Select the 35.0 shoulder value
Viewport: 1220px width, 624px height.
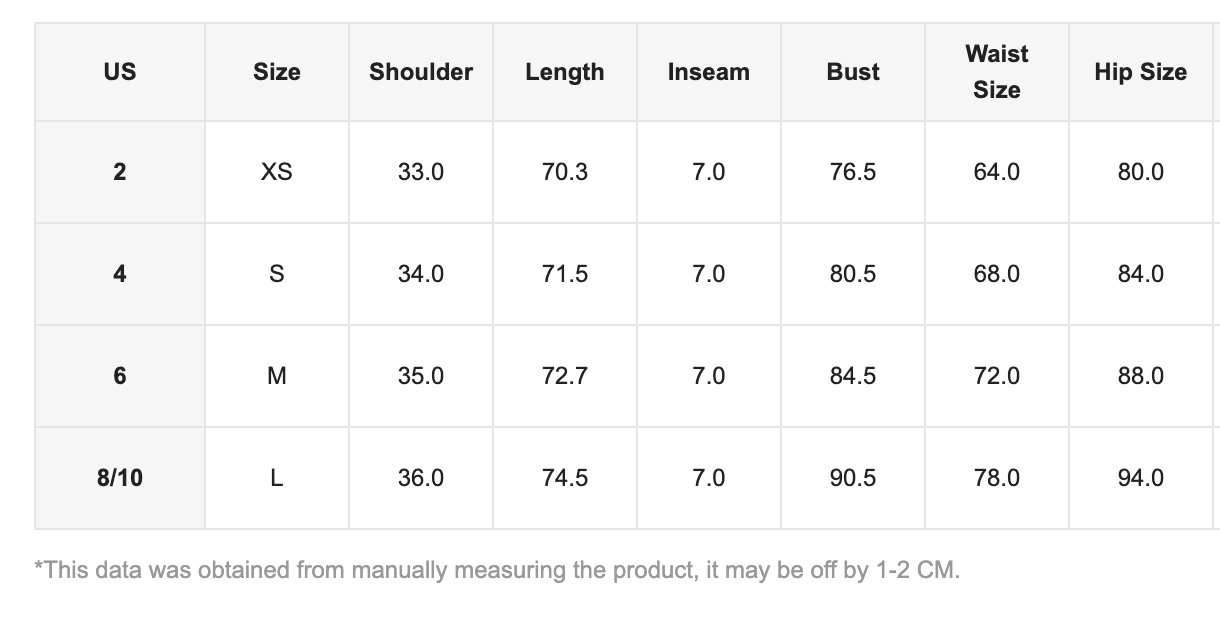click(421, 376)
